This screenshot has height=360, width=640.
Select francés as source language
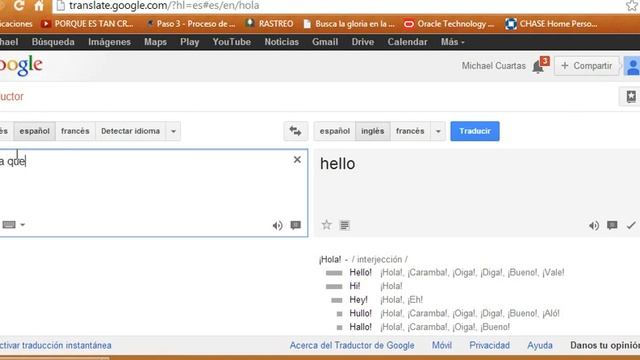pyautogui.click(x=75, y=131)
